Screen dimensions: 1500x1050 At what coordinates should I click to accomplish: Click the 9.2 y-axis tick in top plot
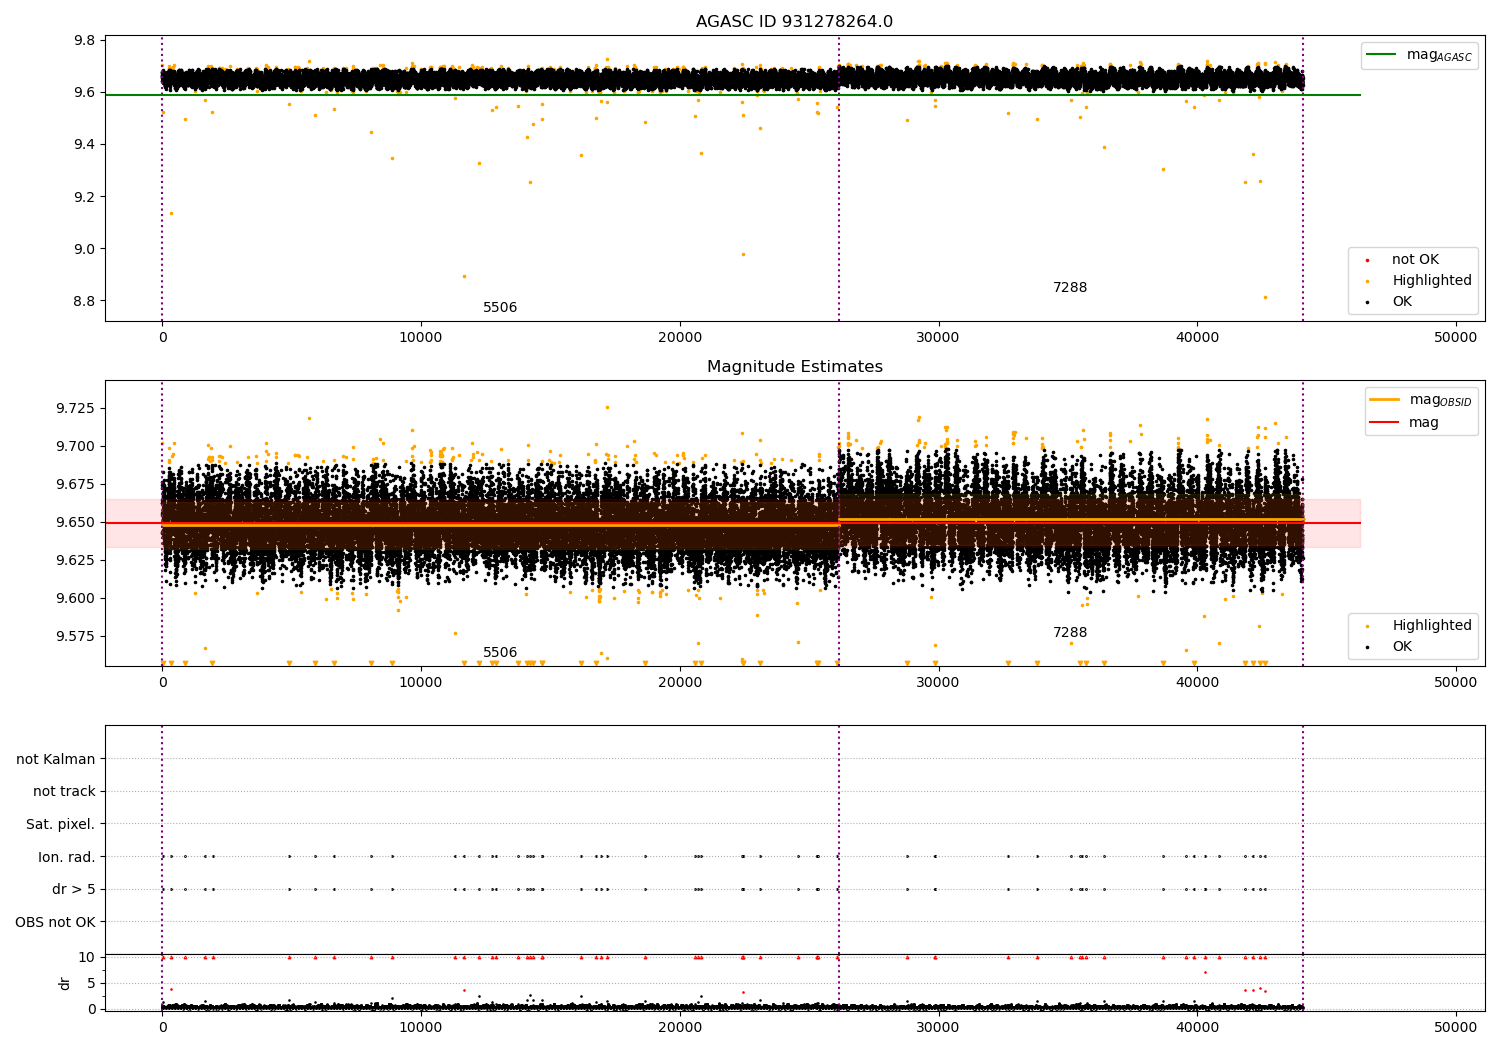(x=86, y=197)
